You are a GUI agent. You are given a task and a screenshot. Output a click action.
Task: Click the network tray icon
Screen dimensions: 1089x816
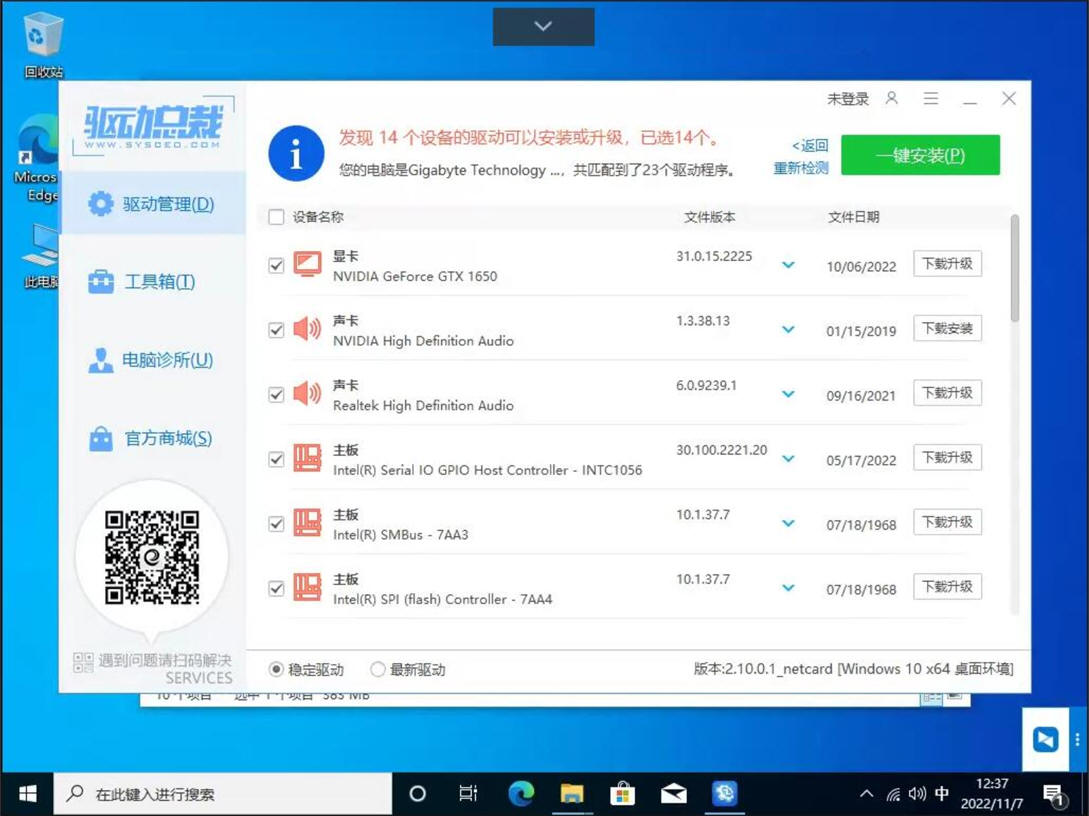pyautogui.click(x=893, y=794)
